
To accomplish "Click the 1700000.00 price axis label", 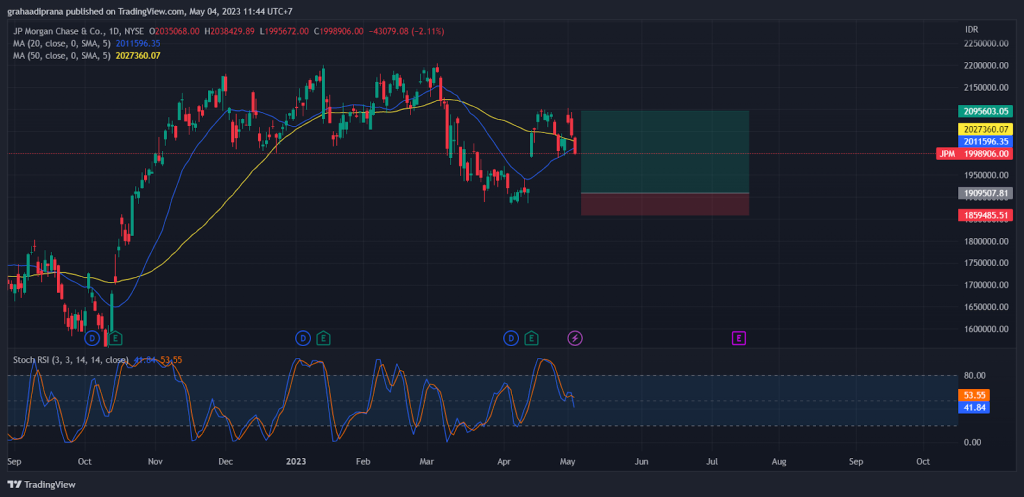I will click(x=986, y=285).
